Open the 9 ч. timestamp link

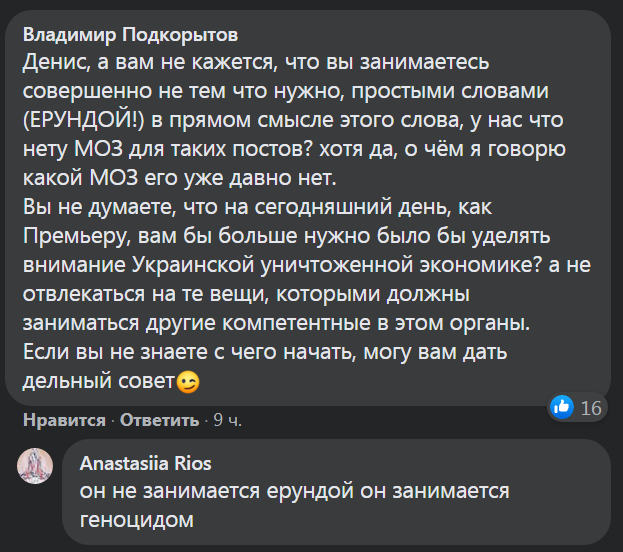227,420
